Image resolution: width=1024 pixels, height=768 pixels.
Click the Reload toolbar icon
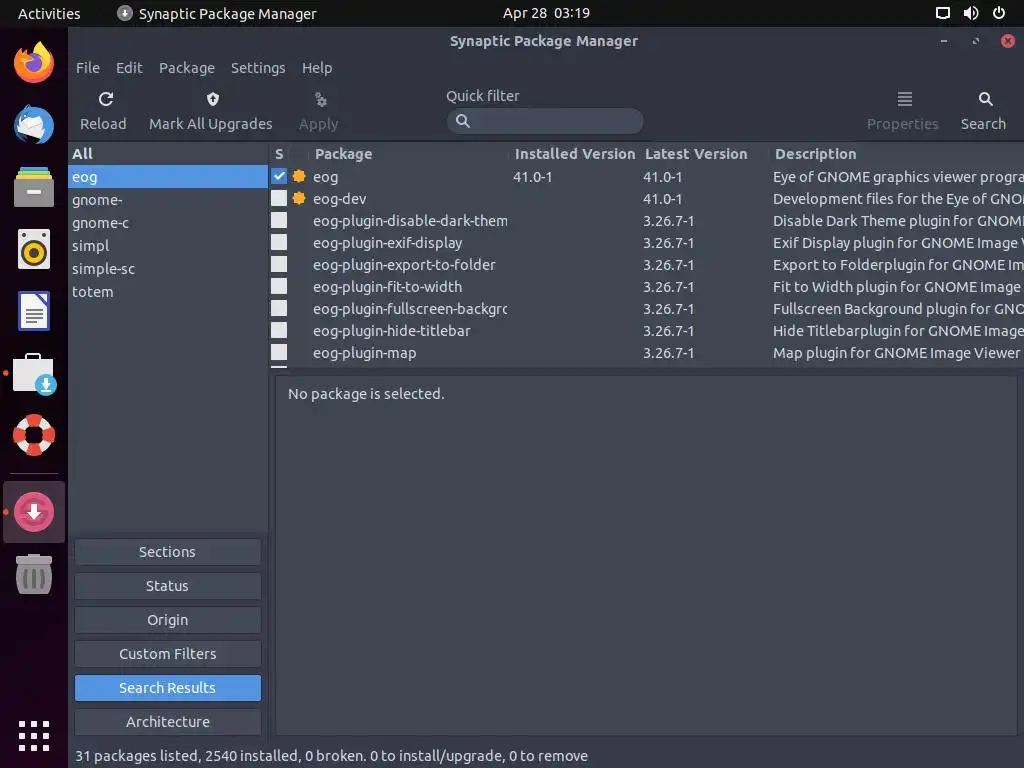(x=106, y=99)
